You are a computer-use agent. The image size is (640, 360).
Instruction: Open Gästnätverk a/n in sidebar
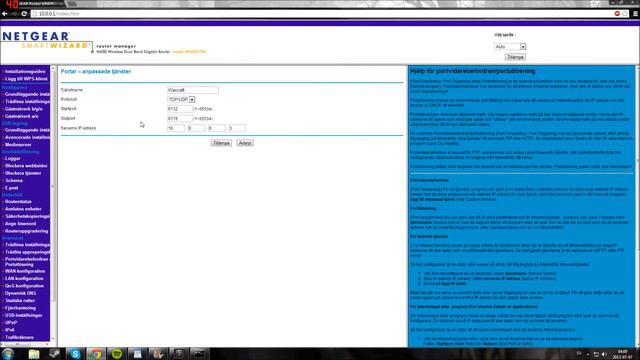pyautogui.click(x=22, y=116)
